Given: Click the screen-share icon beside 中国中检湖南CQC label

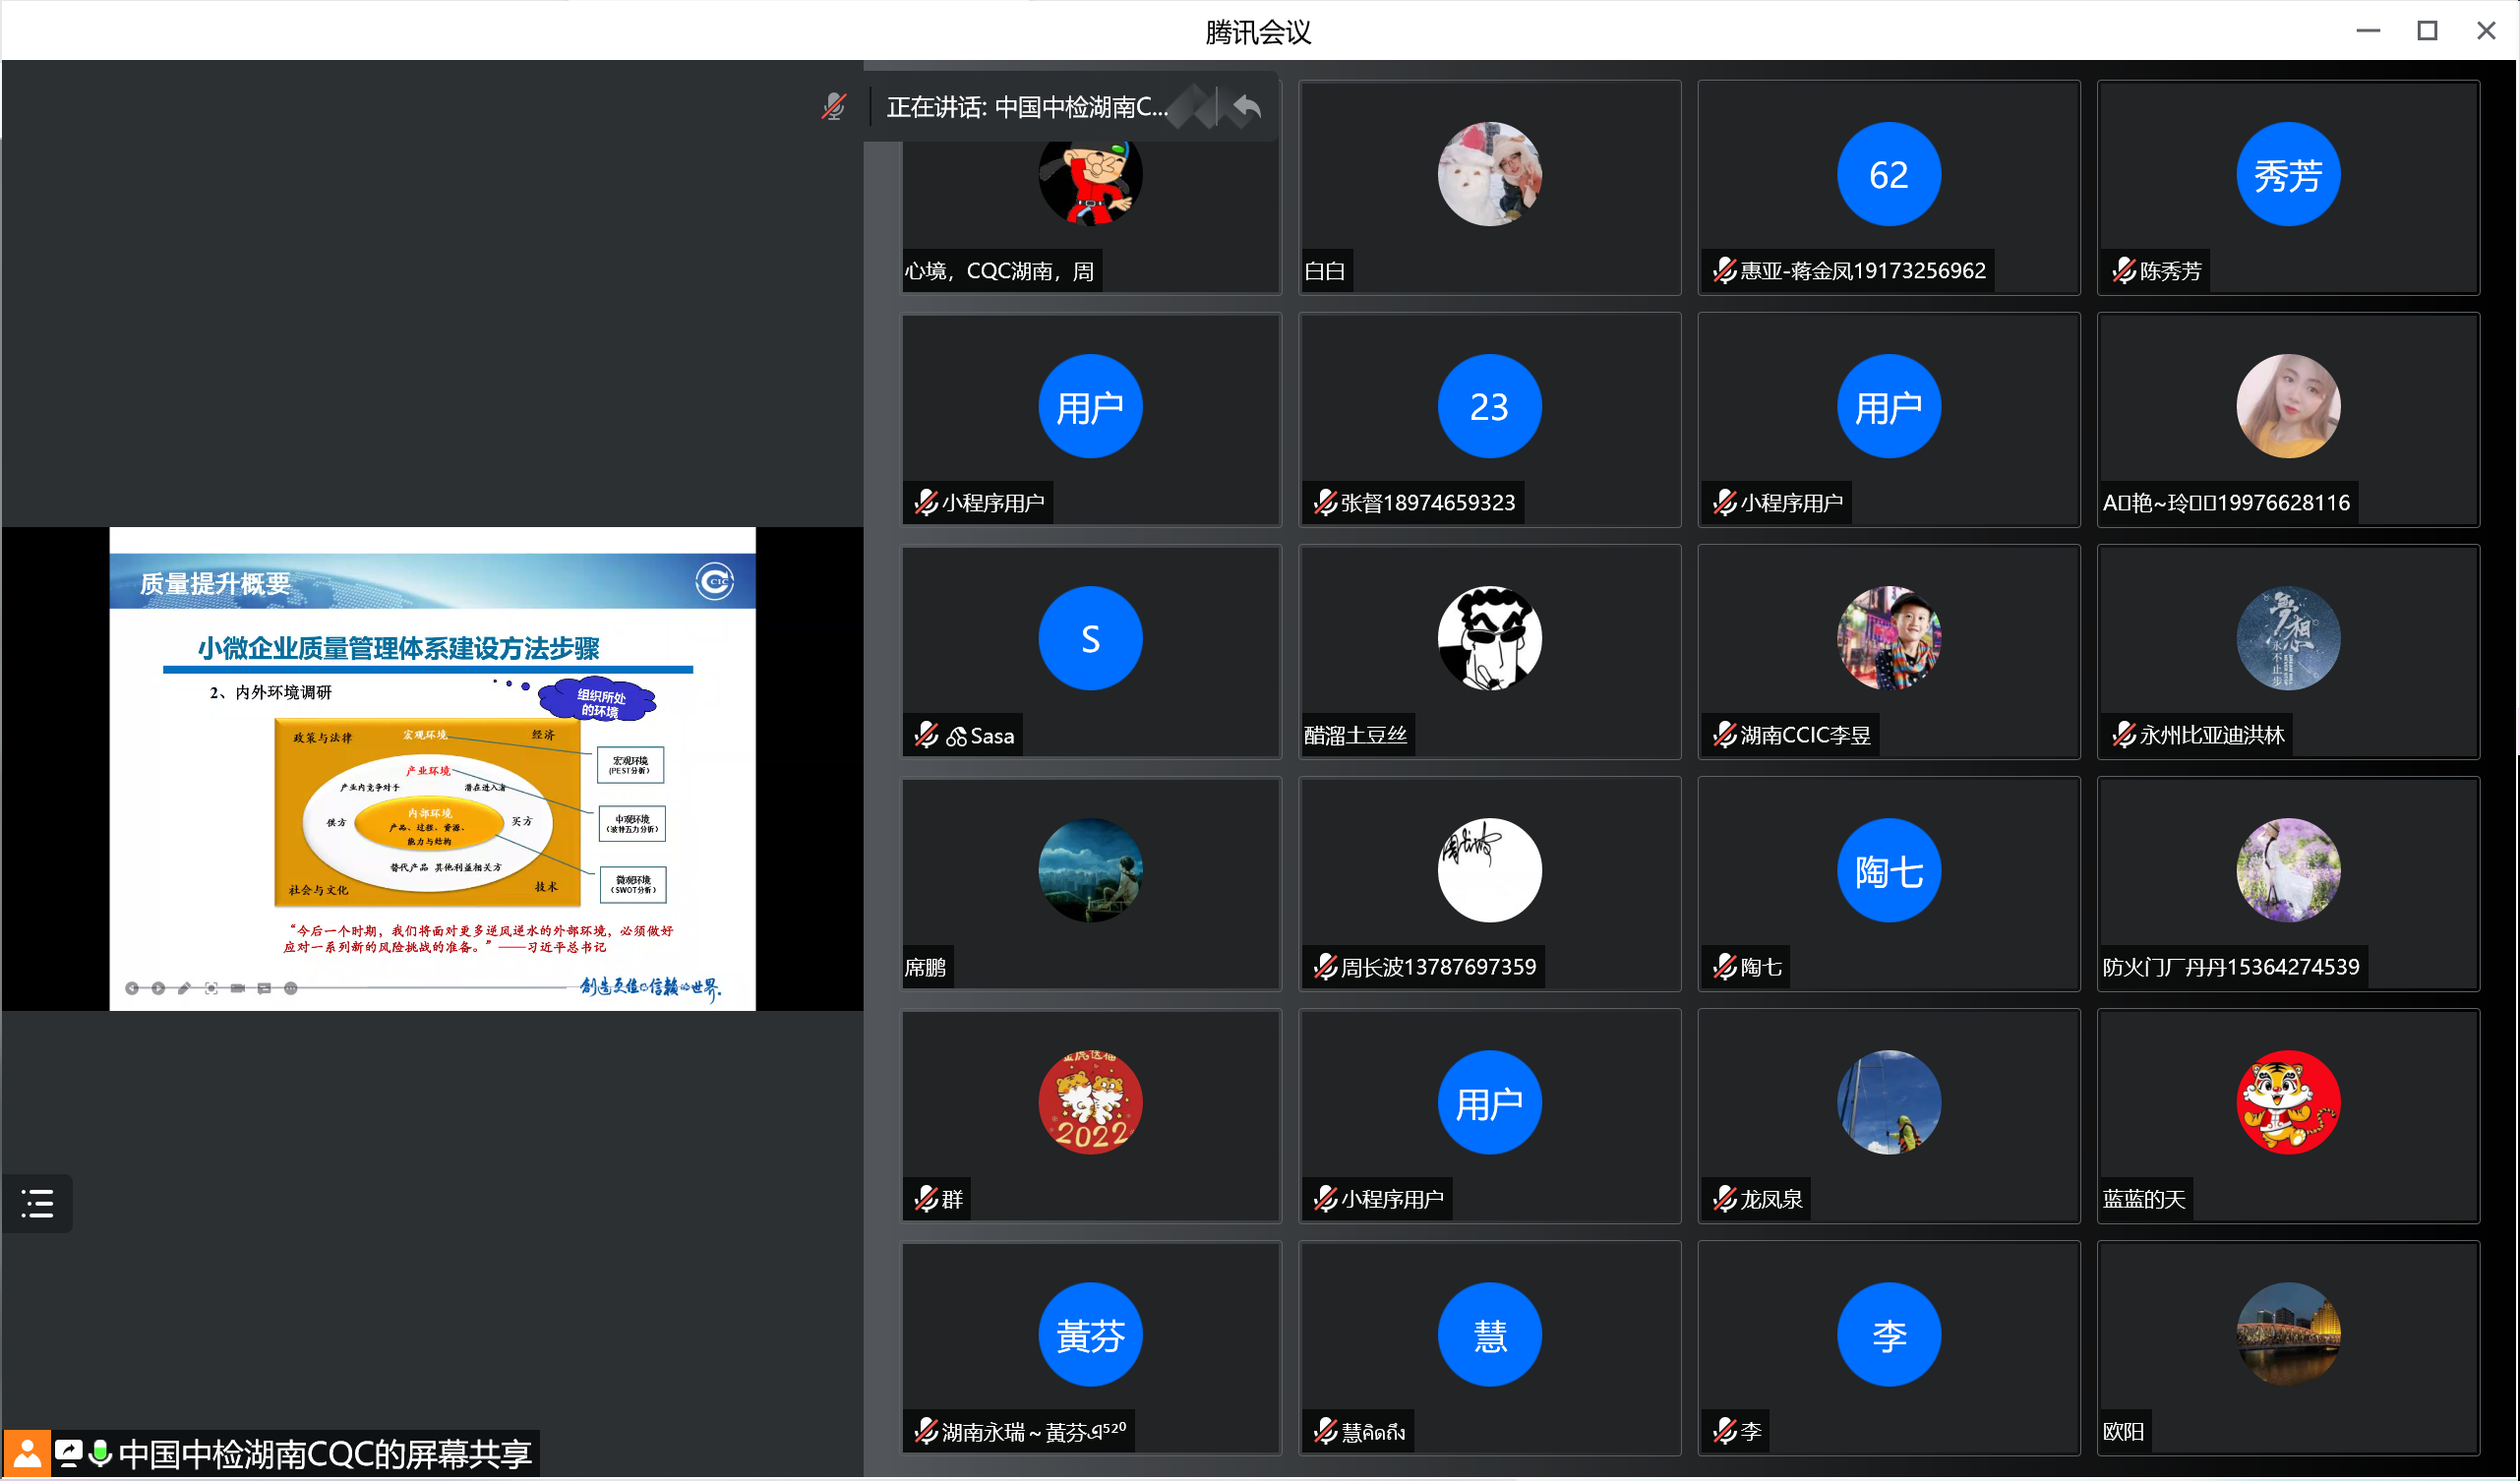Looking at the screenshot, I should coord(69,1454).
